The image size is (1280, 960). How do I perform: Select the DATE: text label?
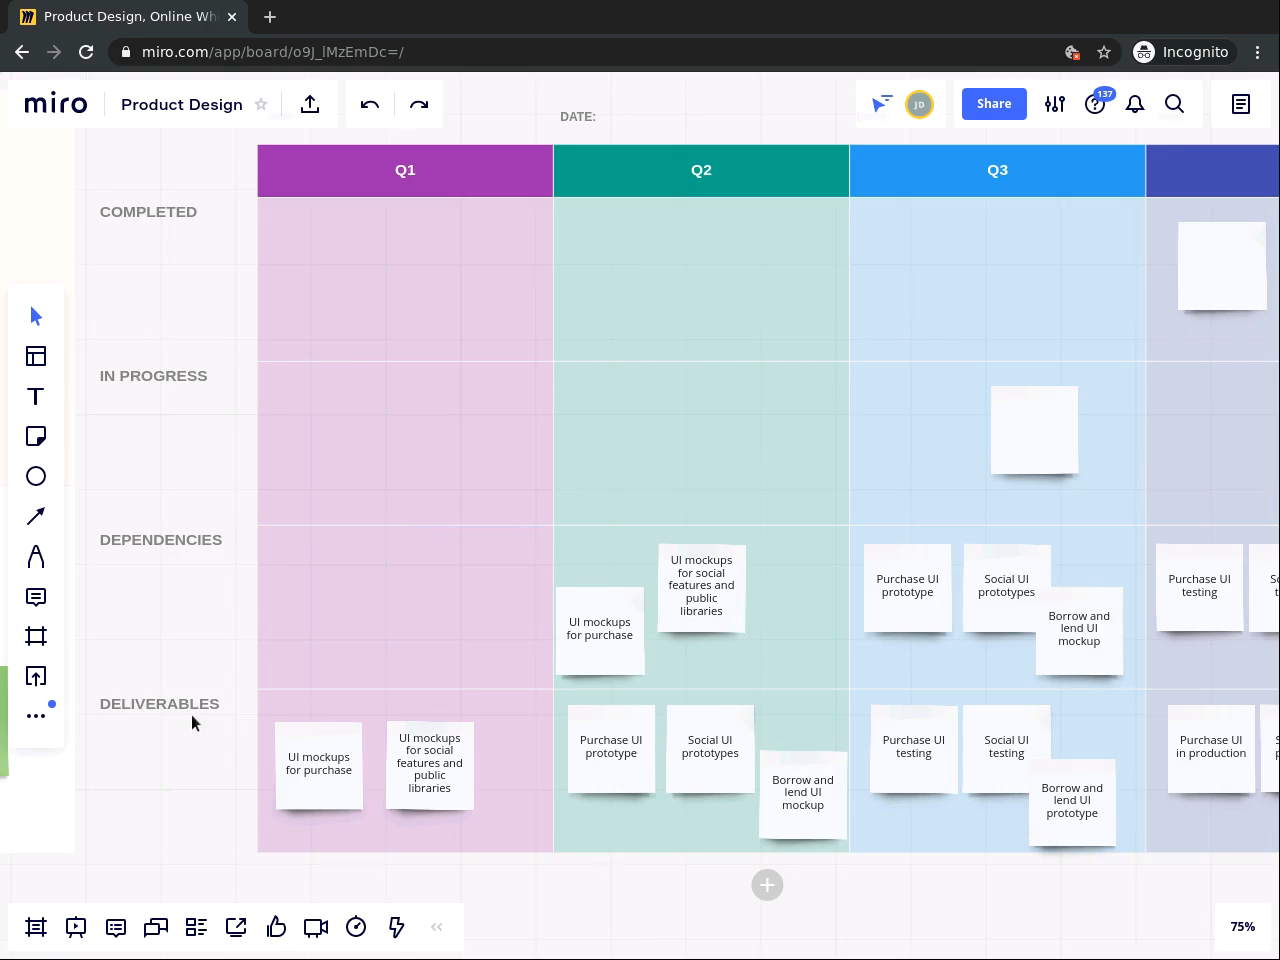click(578, 117)
